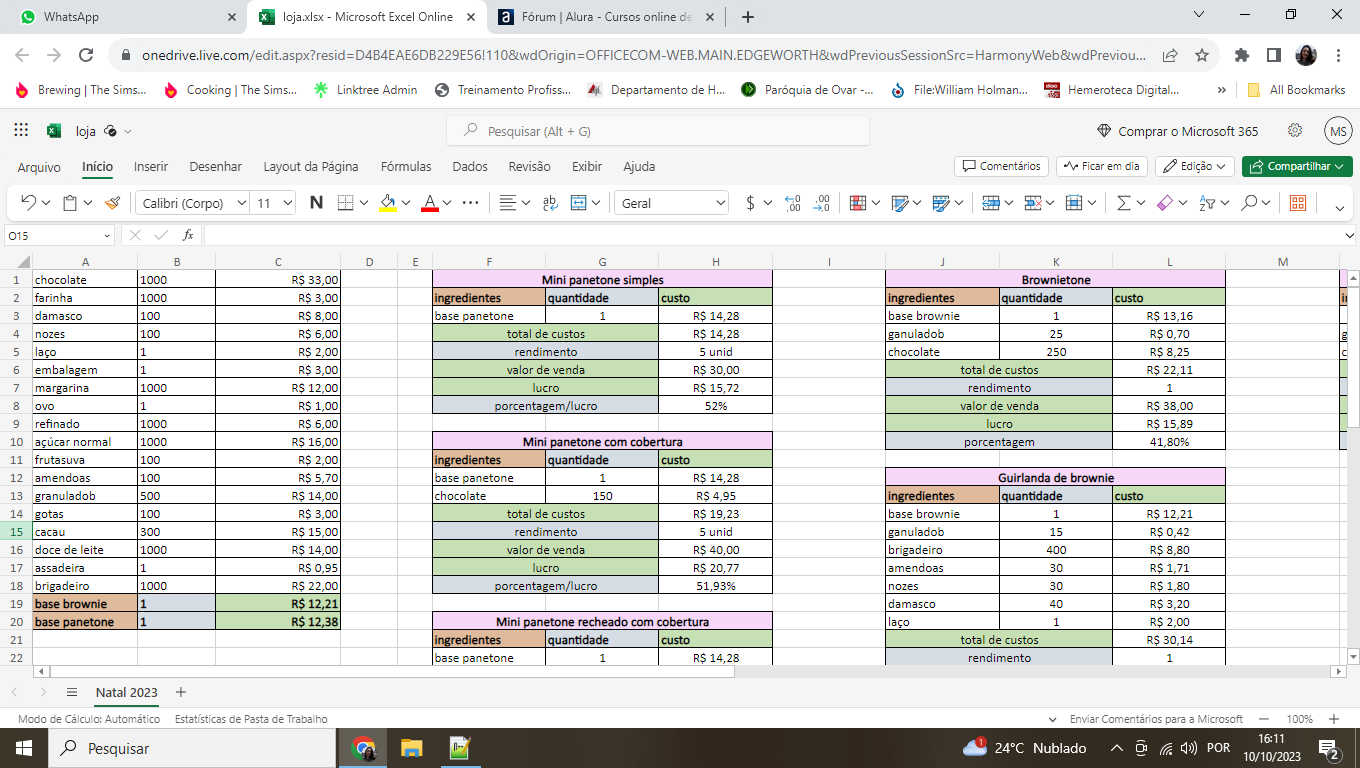
Task: Toggle bold (N) formatting
Action: tap(316, 203)
